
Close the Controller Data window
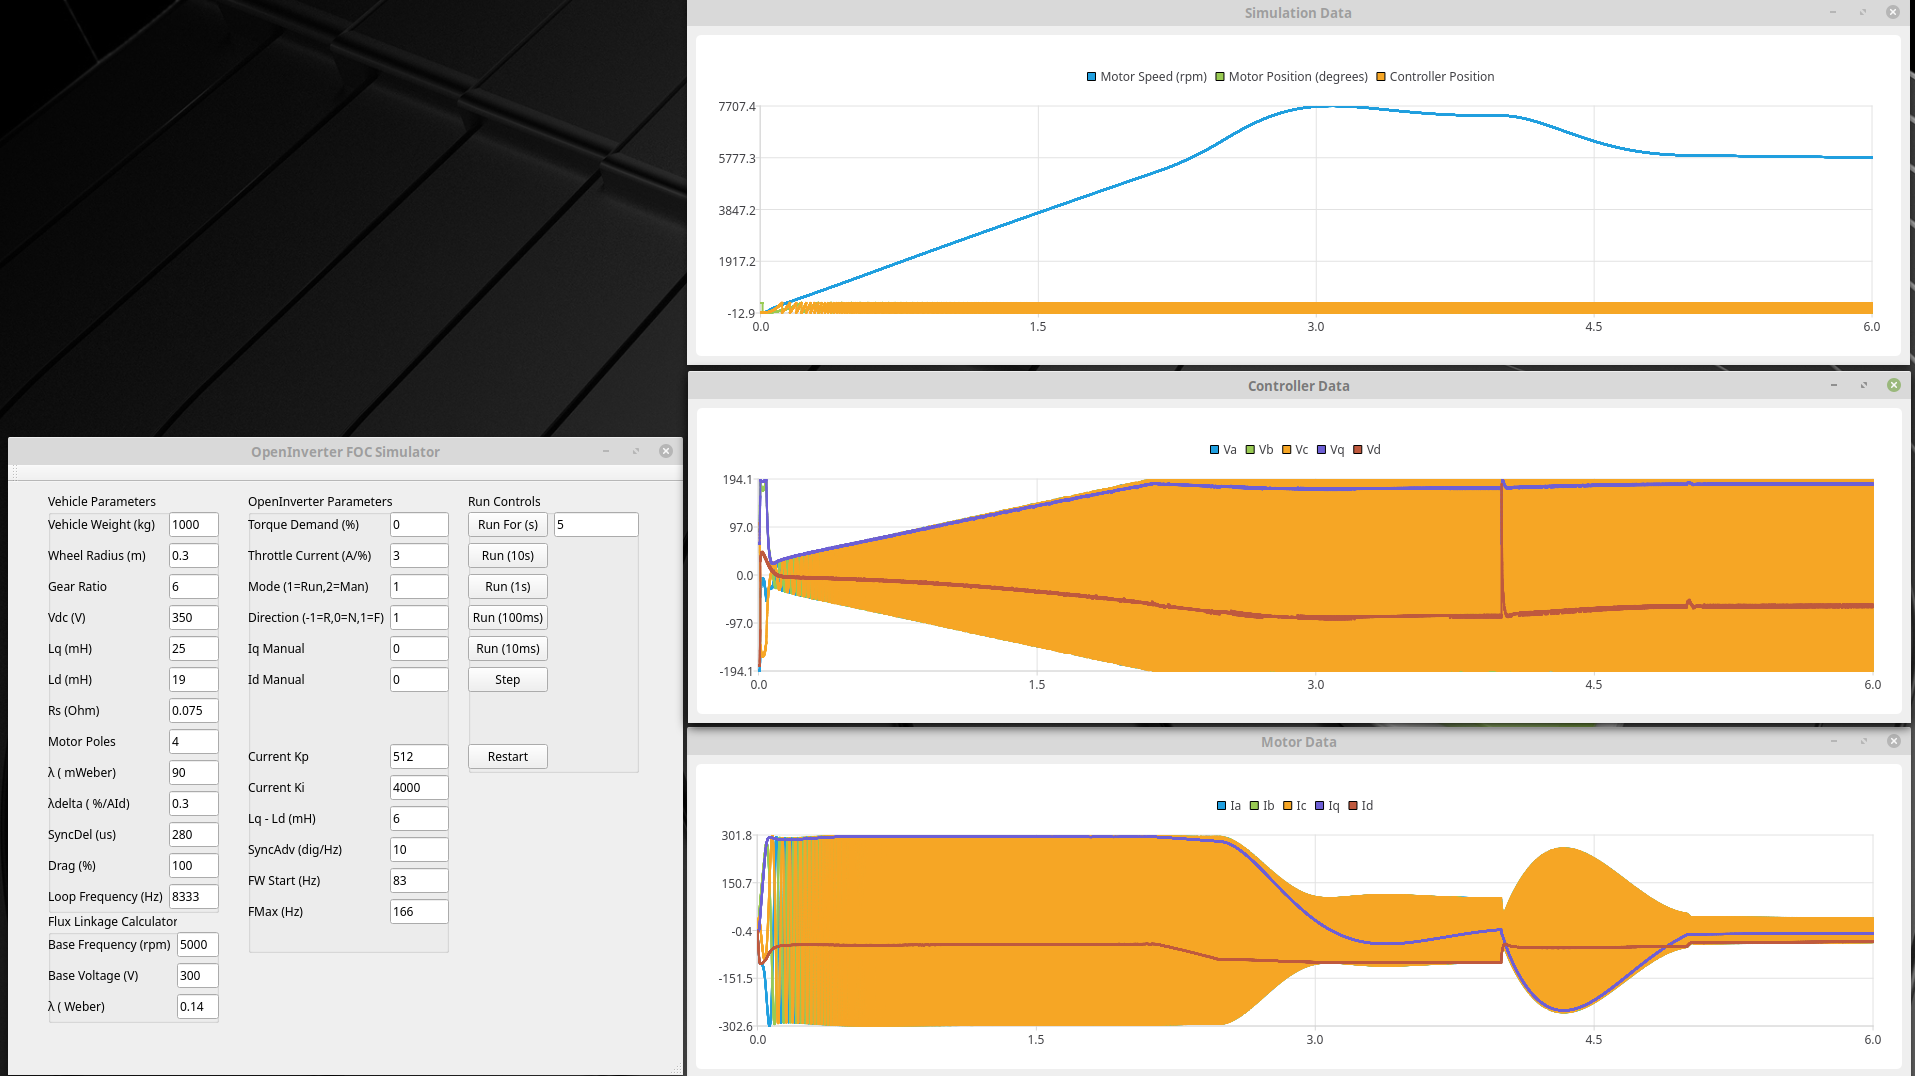point(1893,386)
